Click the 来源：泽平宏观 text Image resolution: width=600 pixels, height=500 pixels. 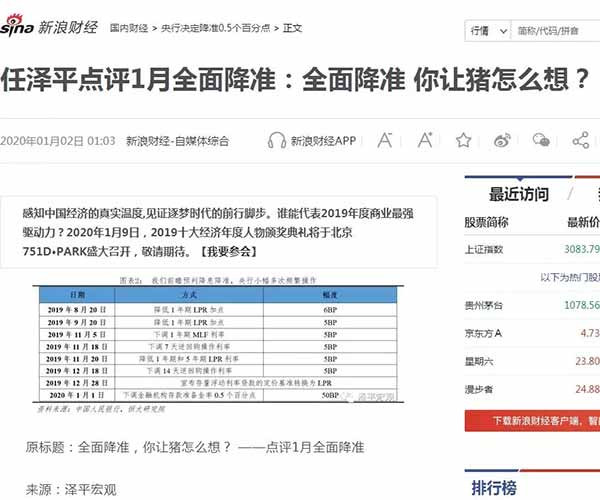tap(71, 489)
